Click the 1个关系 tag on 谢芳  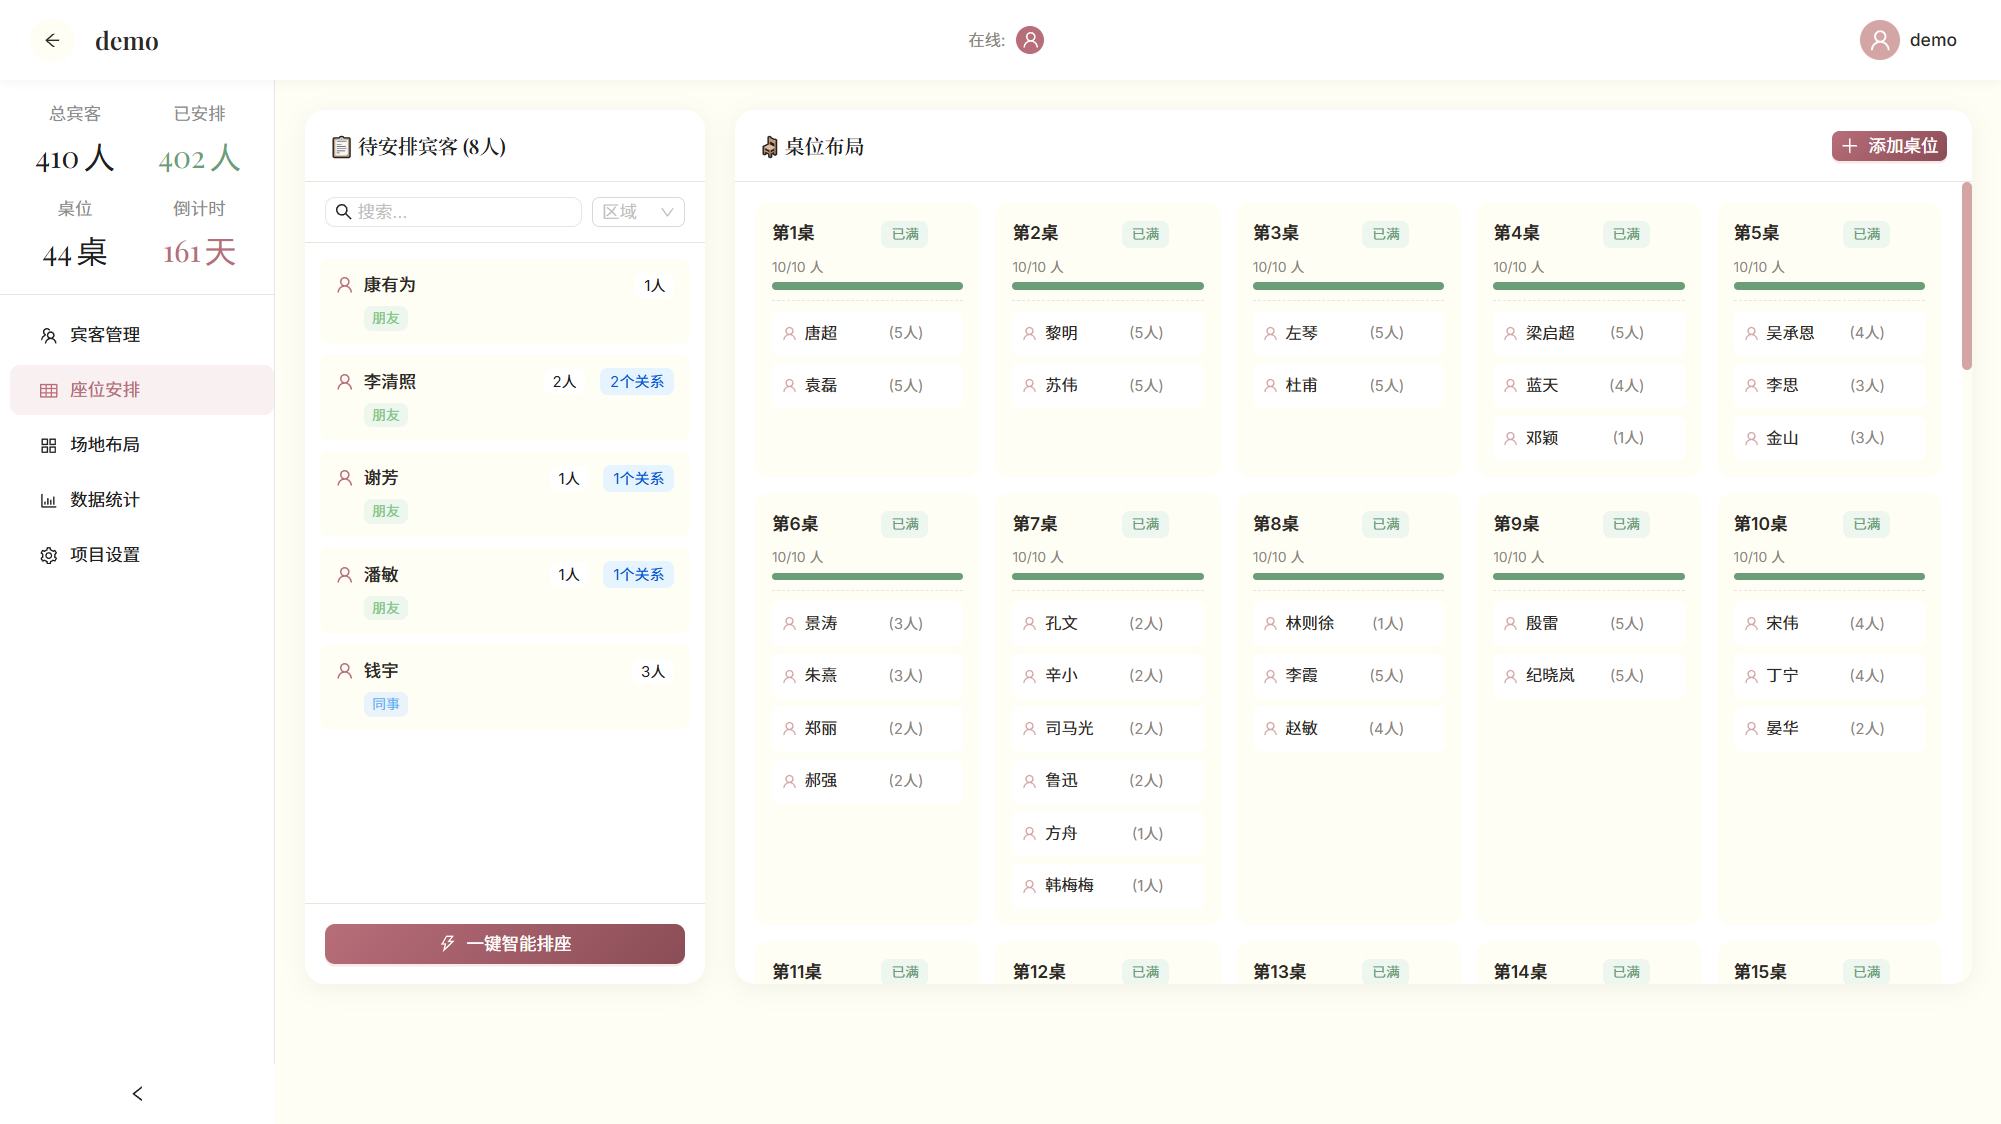tap(638, 479)
